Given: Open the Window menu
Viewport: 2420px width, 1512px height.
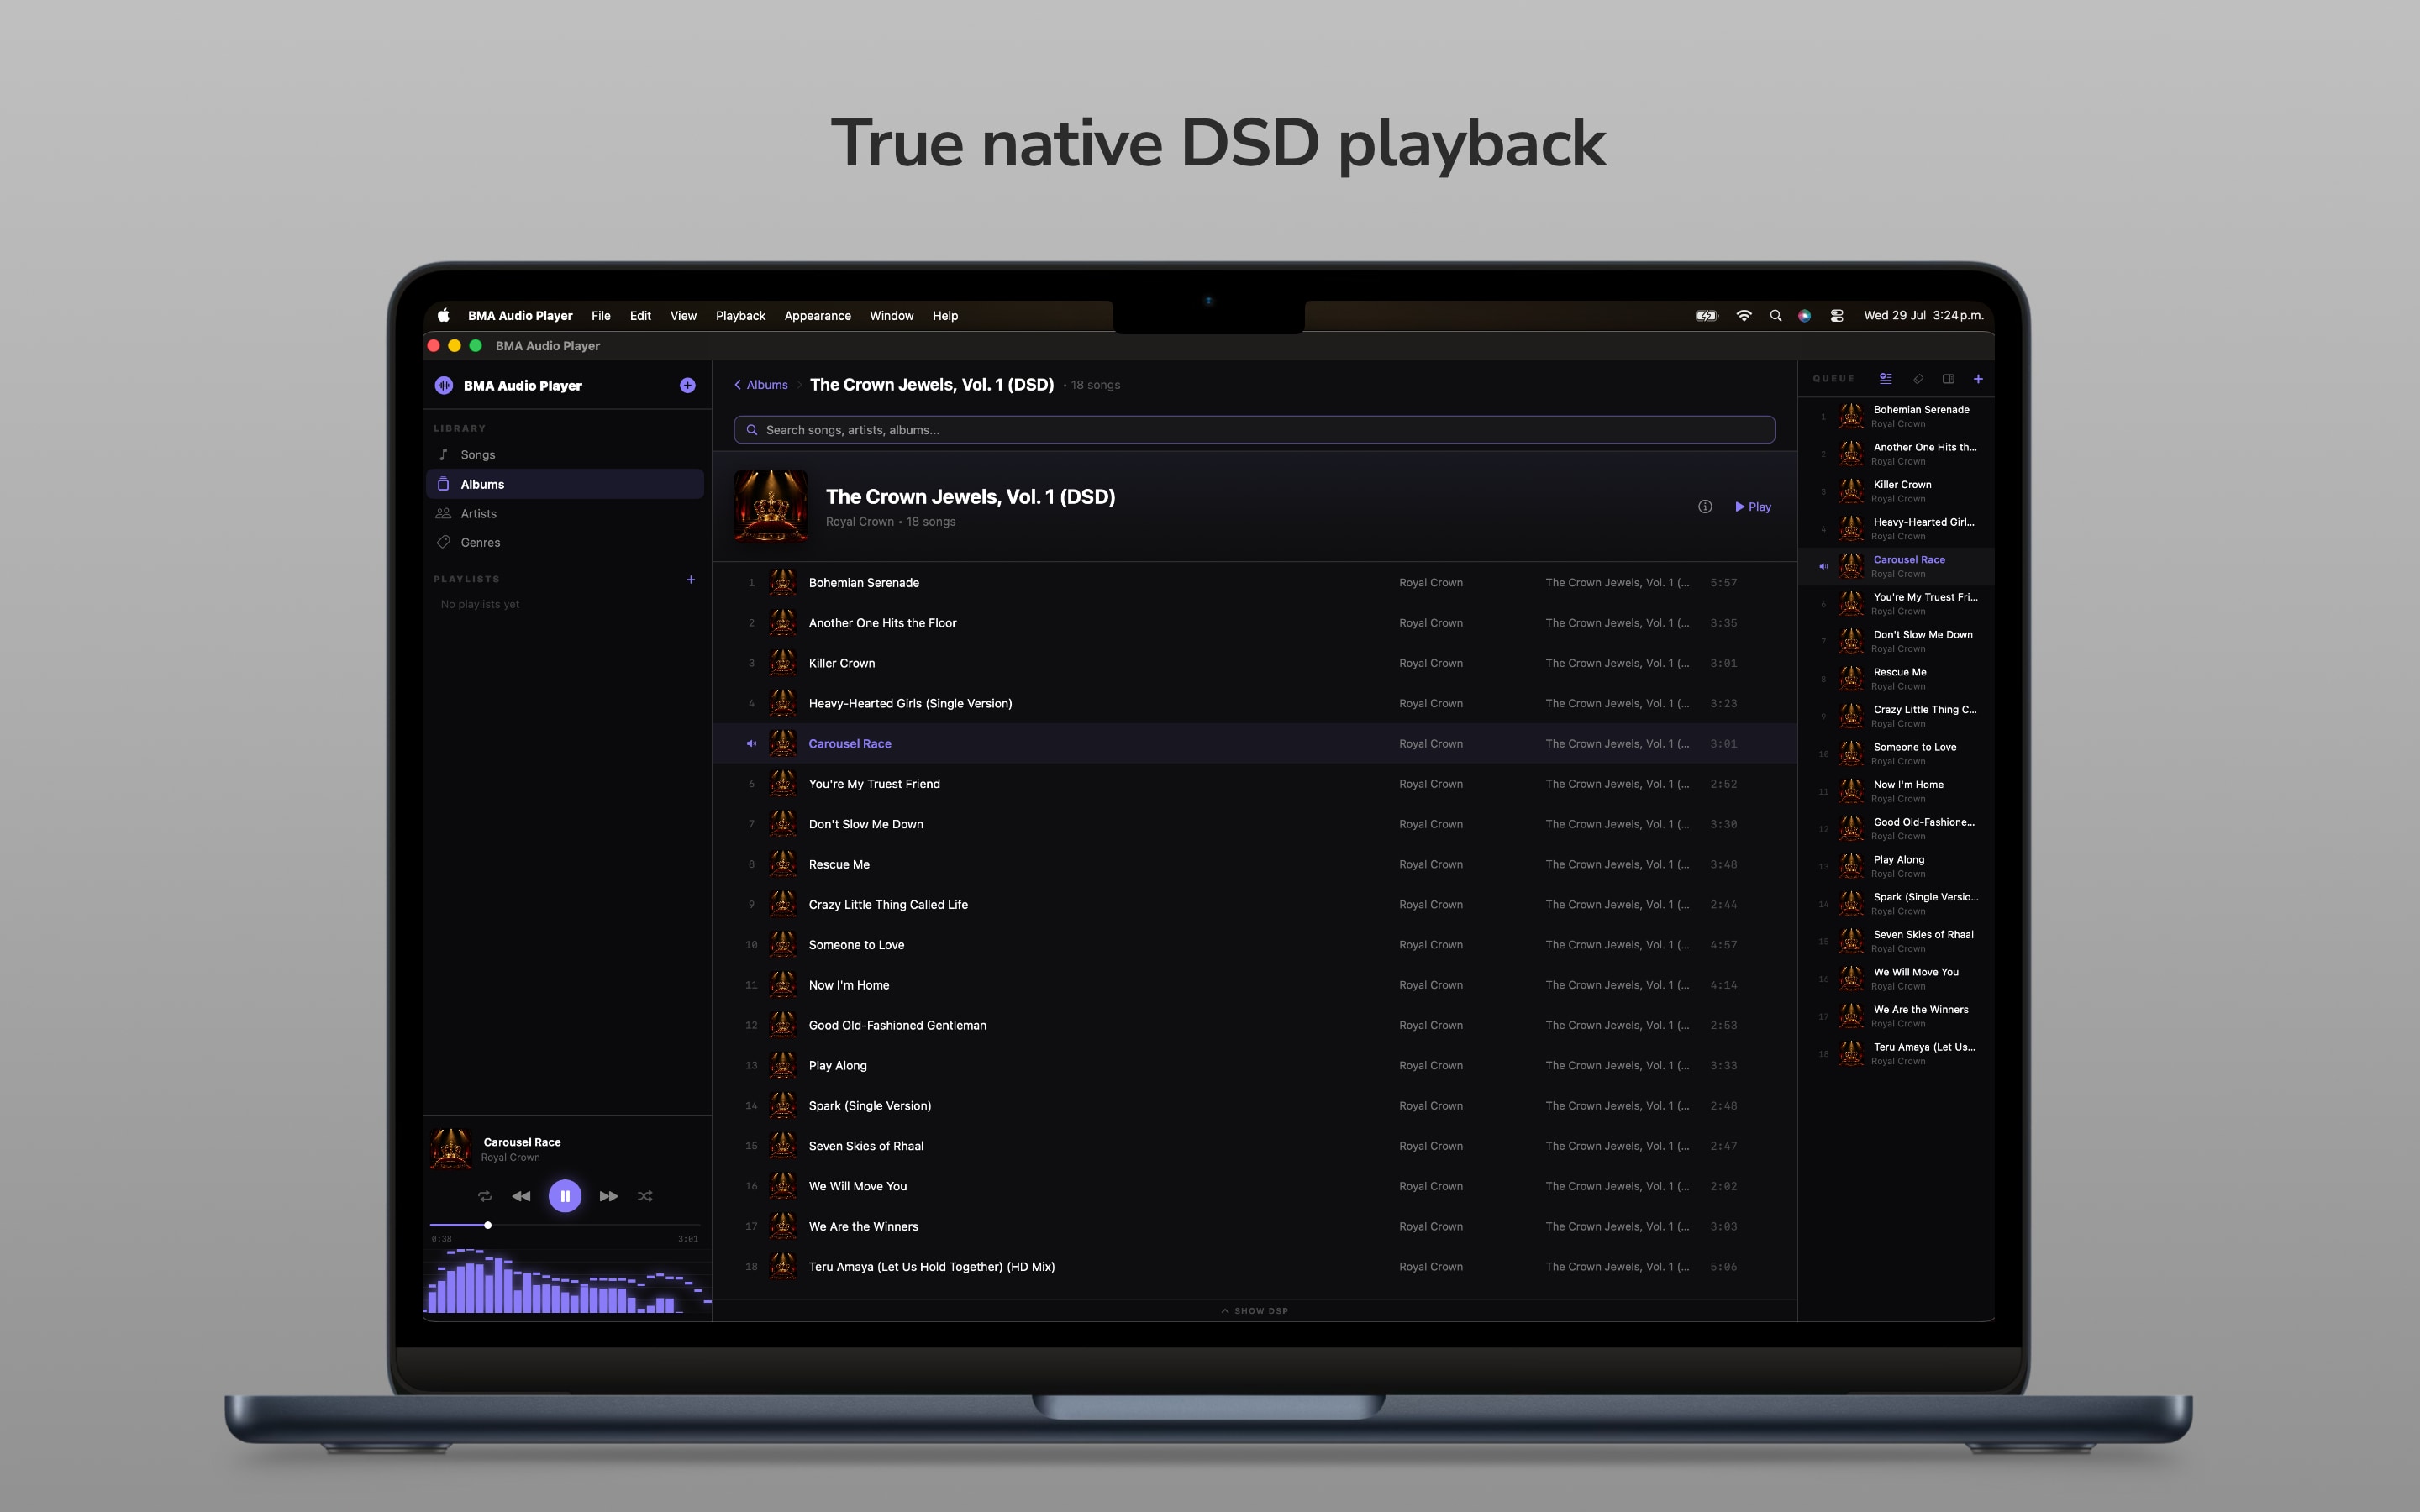Looking at the screenshot, I should 891,316.
